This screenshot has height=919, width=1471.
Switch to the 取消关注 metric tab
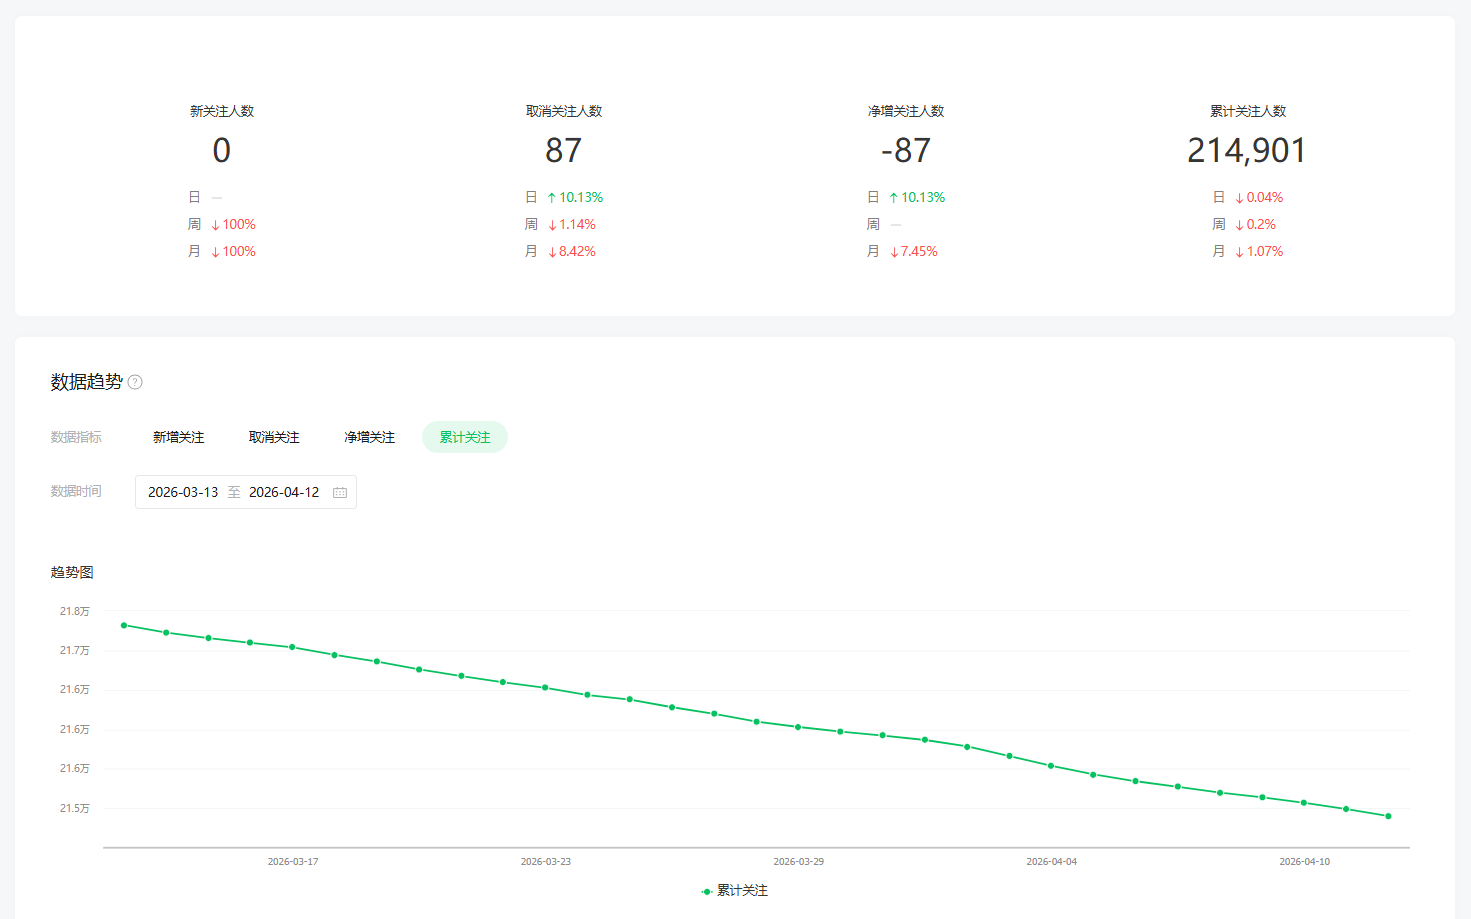tap(274, 437)
